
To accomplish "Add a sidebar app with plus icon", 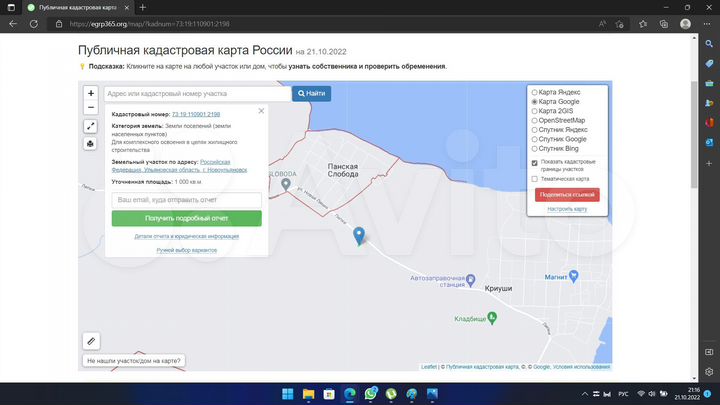I will (x=709, y=163).
